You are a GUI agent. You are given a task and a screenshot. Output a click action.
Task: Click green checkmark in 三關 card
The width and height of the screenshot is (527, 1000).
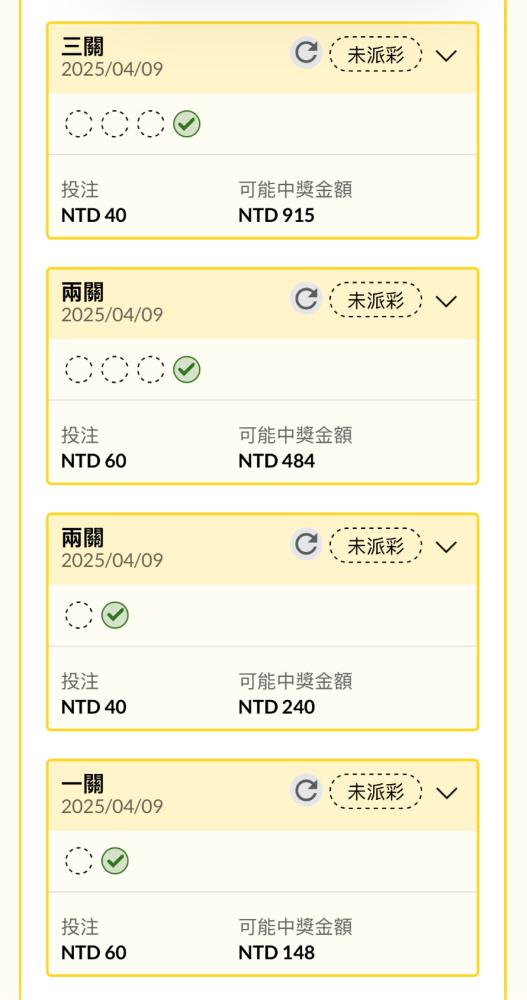[x=187, y=124]
